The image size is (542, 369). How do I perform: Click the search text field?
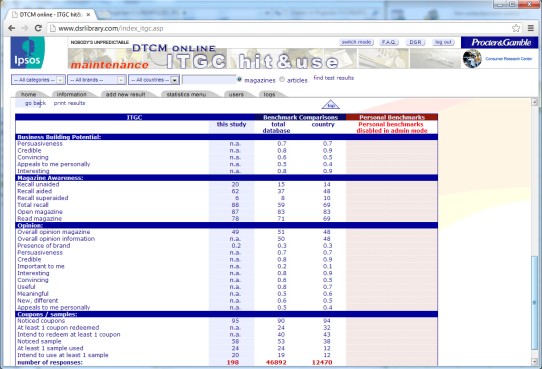pos(209,80)
